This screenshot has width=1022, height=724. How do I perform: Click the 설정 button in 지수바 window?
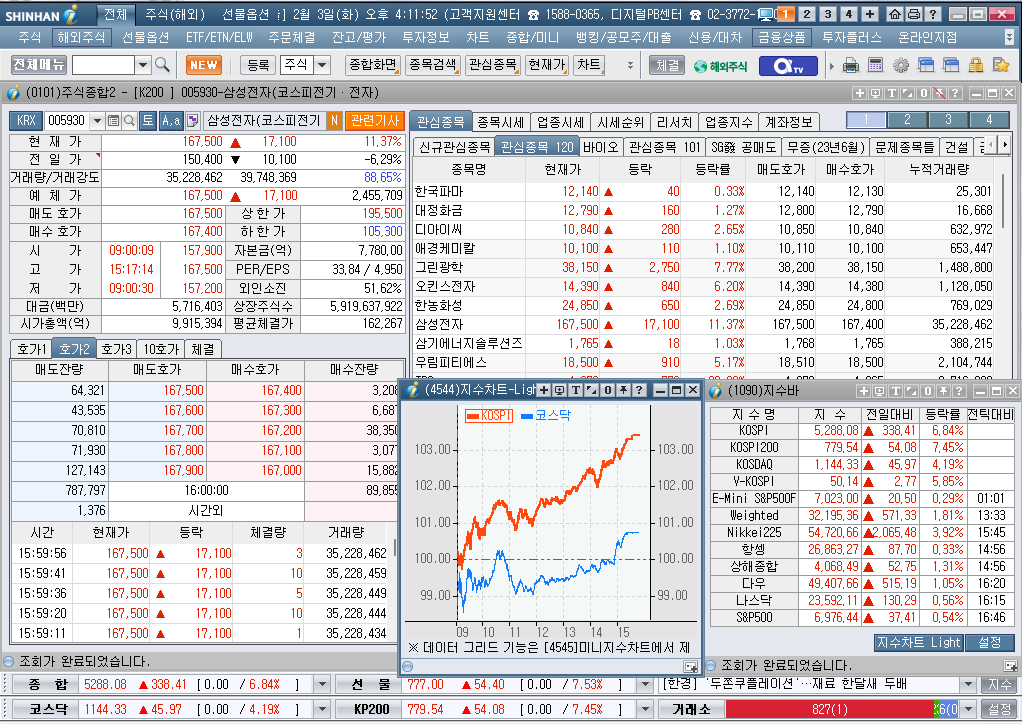pyautogui.click(x=989, y=643)
